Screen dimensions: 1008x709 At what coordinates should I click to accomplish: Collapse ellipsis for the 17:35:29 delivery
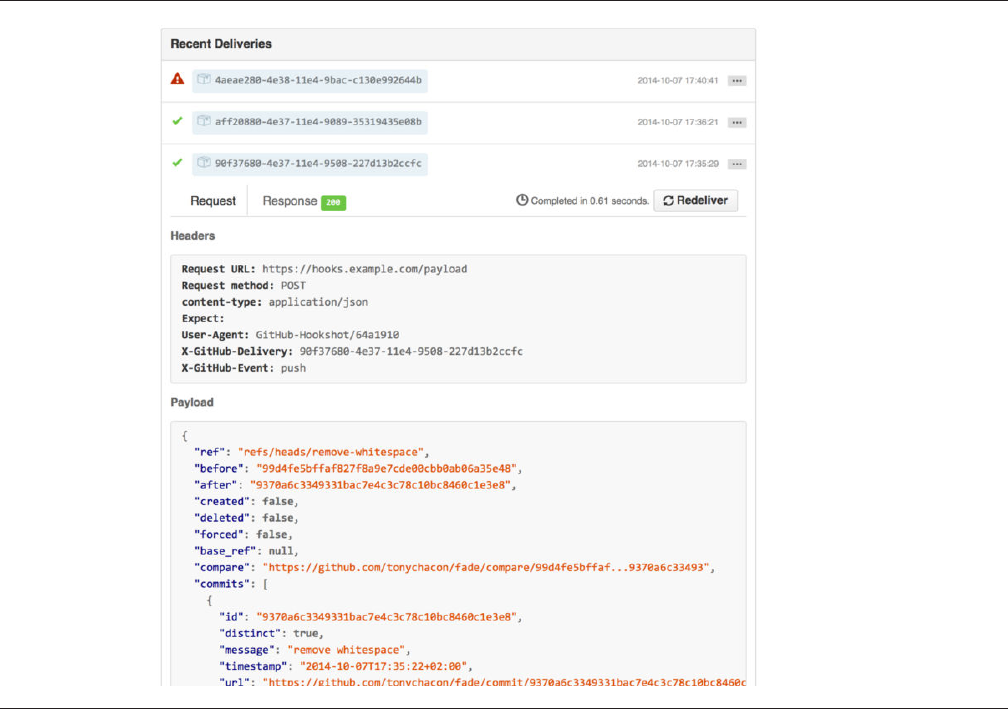click(737, 164)
